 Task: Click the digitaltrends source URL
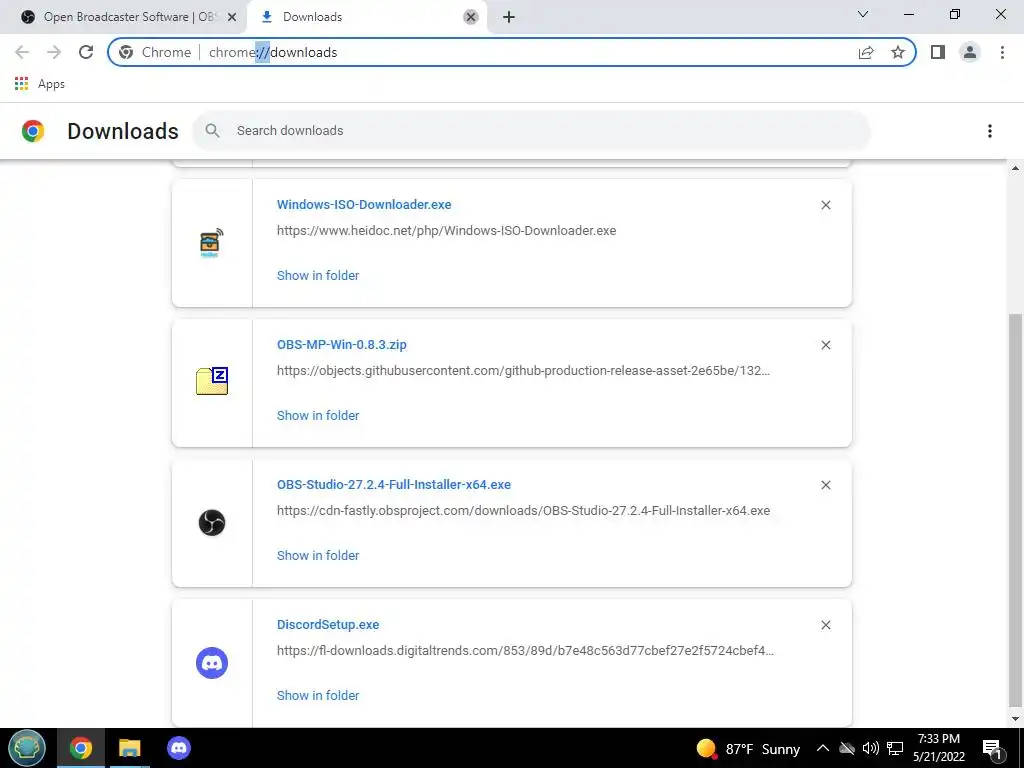(x=525, y=650)
